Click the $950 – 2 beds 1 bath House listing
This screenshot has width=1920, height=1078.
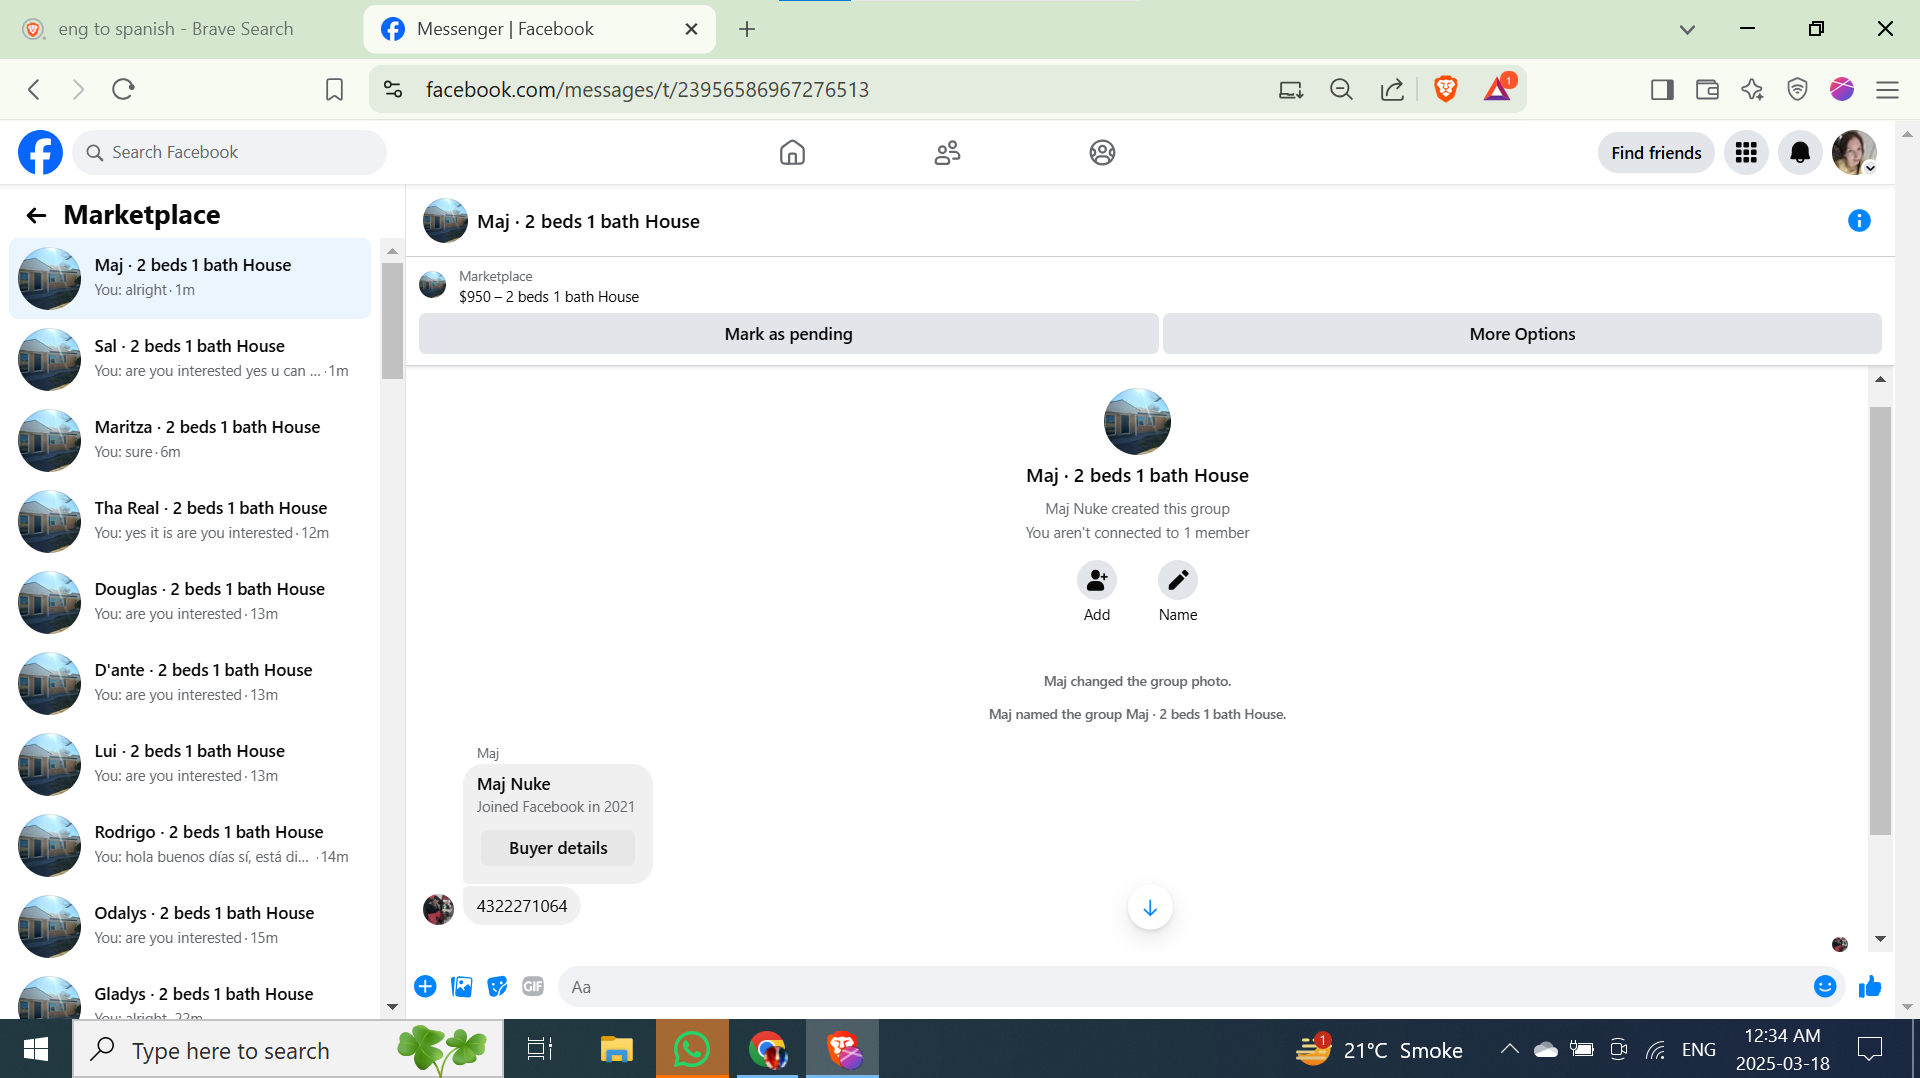[x=549, y=297]
